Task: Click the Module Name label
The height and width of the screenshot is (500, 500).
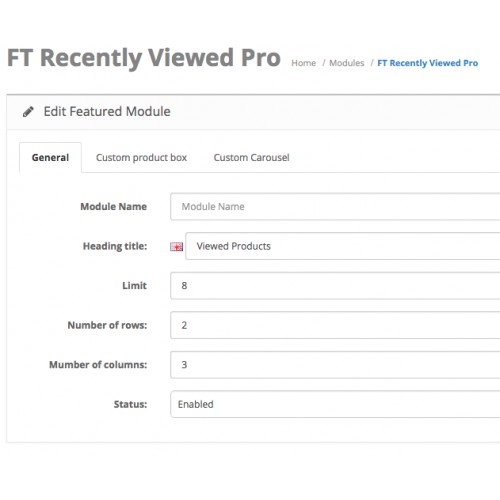Action: point(114,206)
